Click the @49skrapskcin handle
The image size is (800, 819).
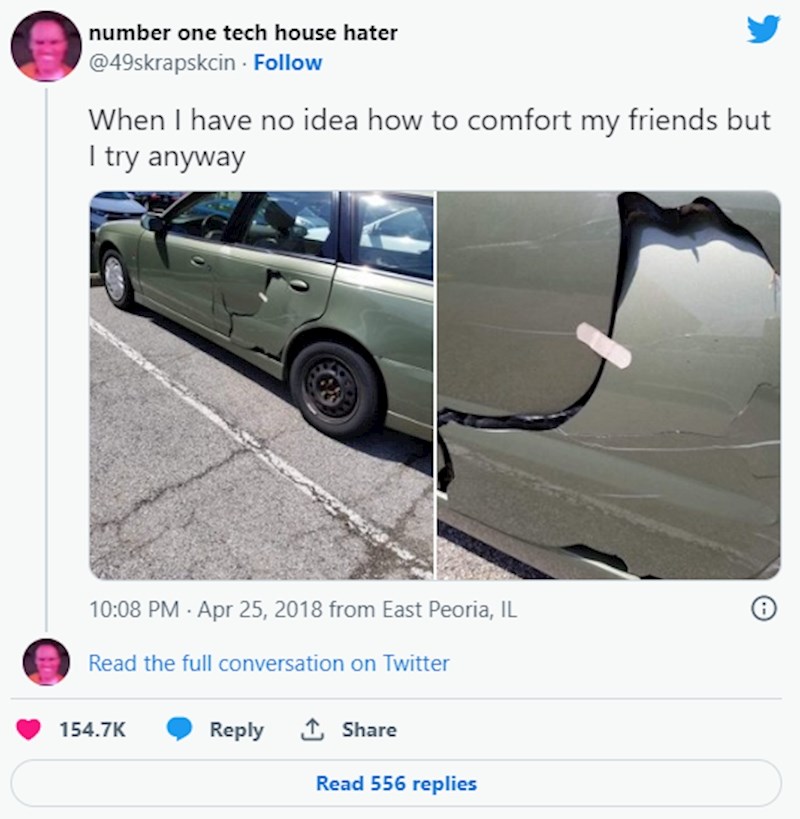(x=162, y=63)
